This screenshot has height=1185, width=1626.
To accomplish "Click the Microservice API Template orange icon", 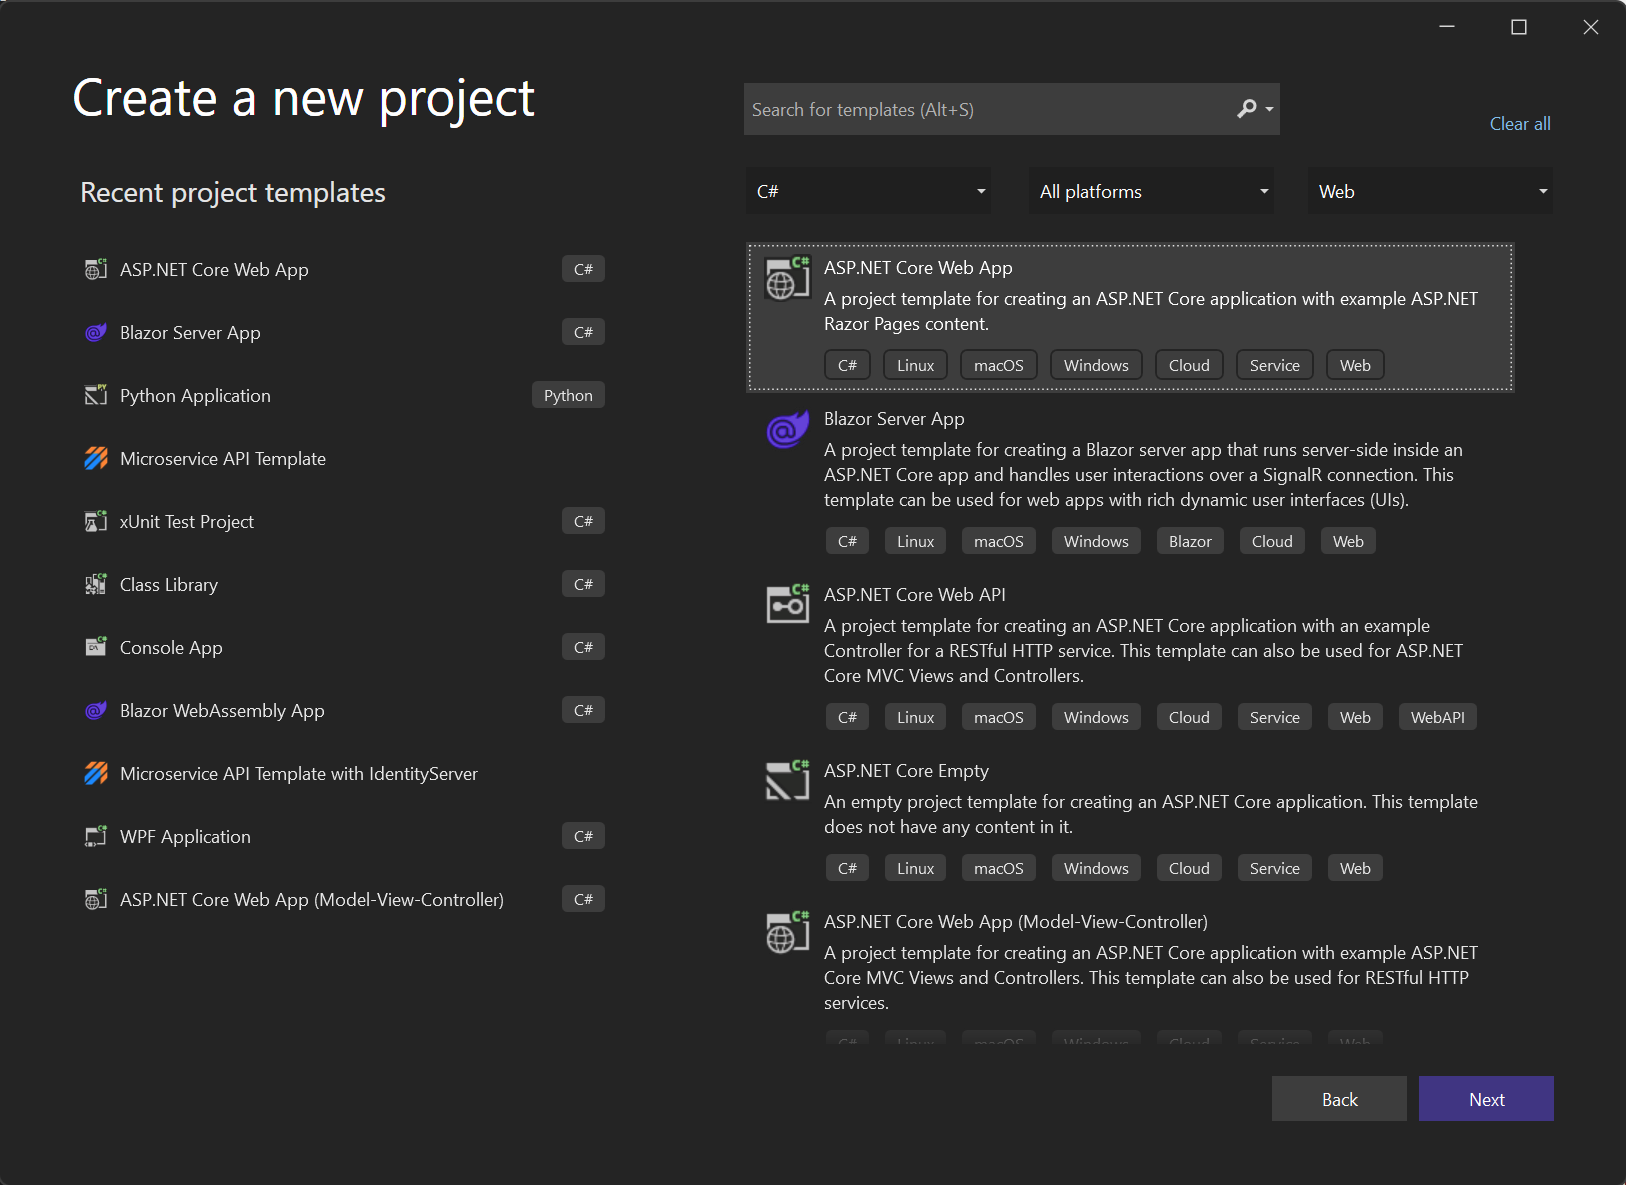I will (x=96, y=458).
